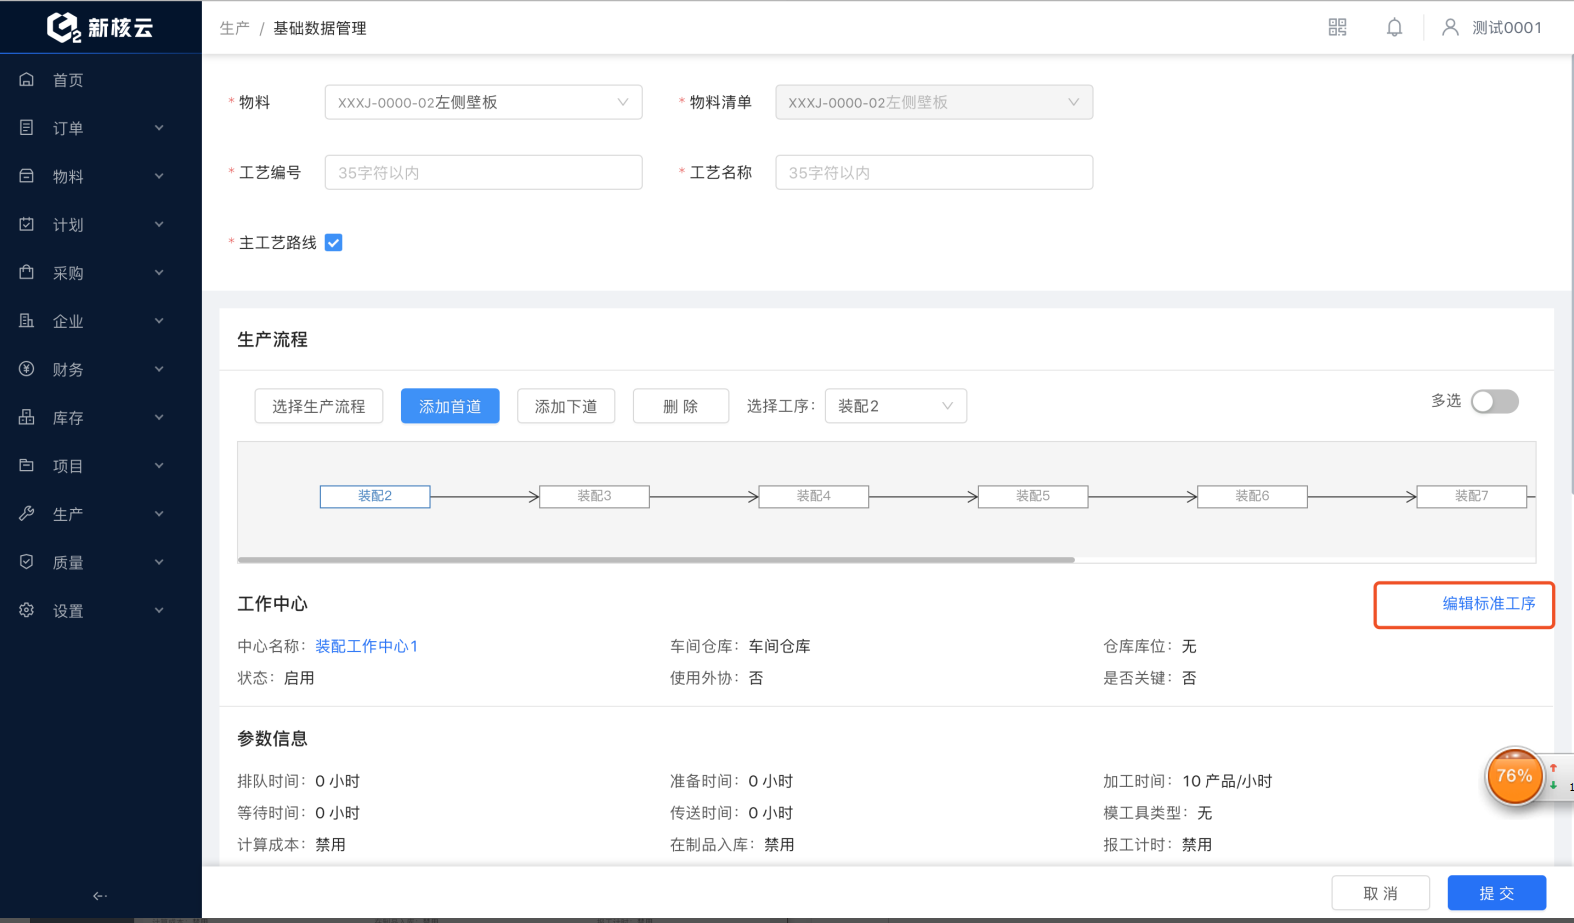Open the 物料 dropdown
The height and width of the screenshot is (923, 1574).
coord(483,102)
